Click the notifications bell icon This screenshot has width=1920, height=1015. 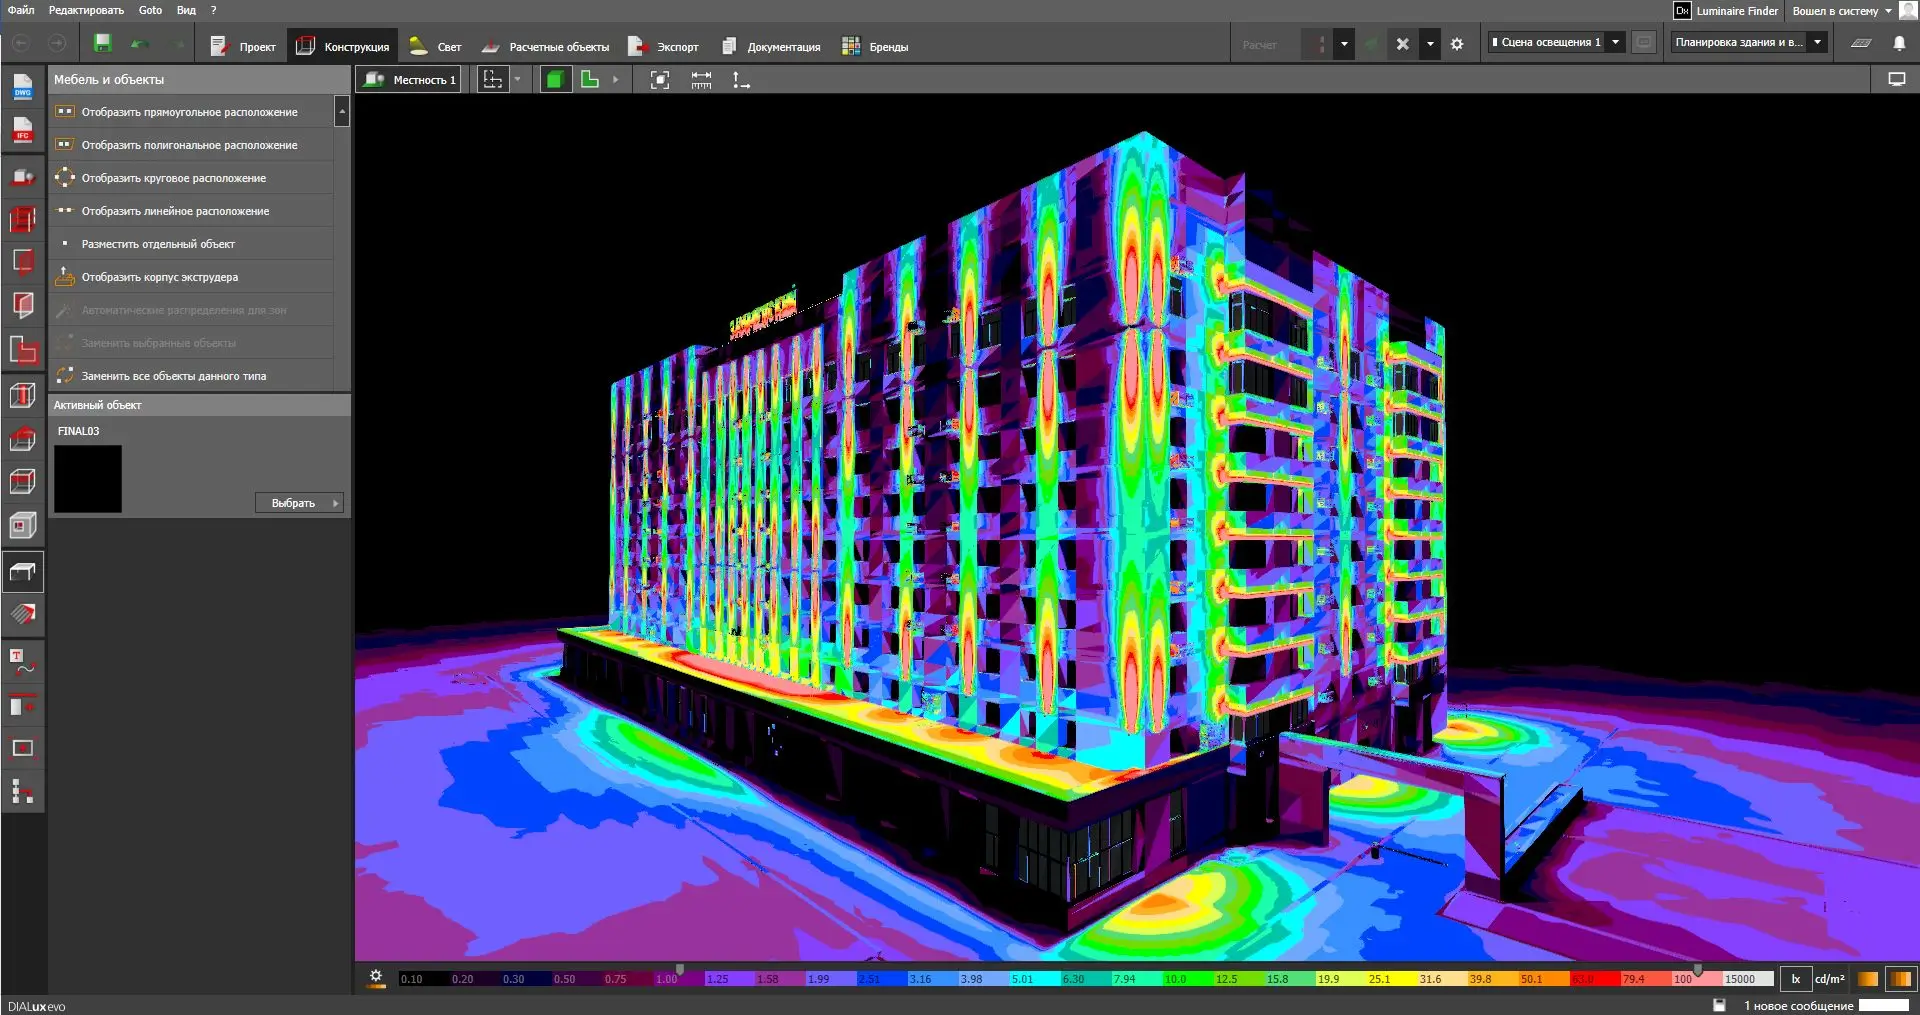click(1899, 43)
